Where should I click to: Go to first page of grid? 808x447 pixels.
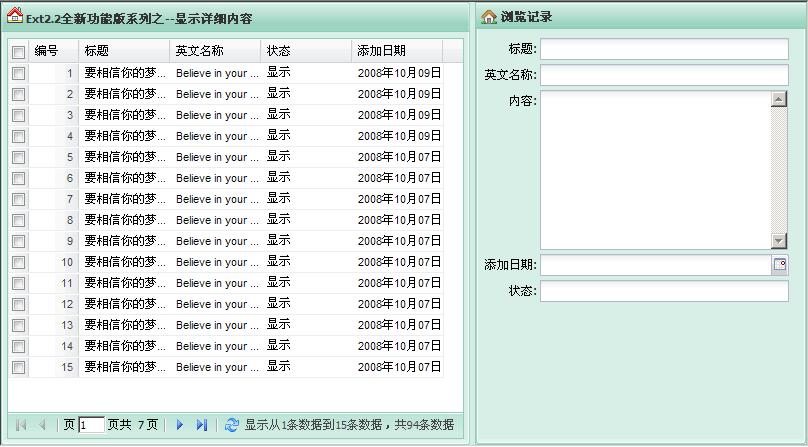coord(21,425)
